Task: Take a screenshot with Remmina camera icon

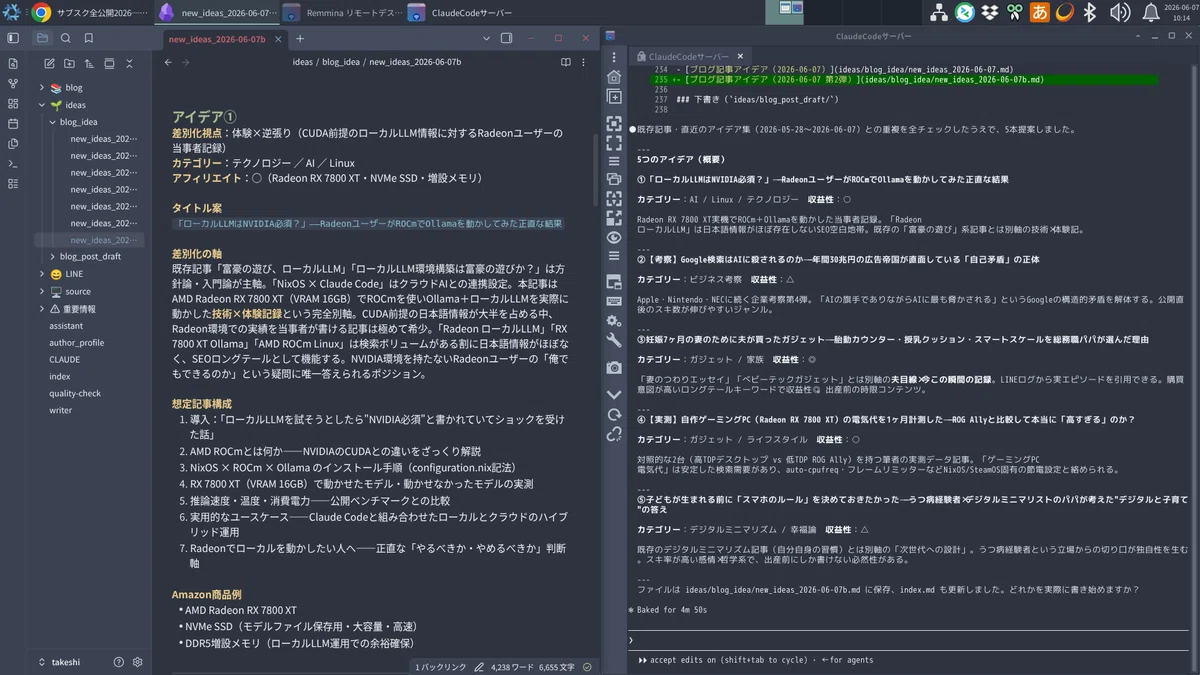Action: (x=614, y=368)
